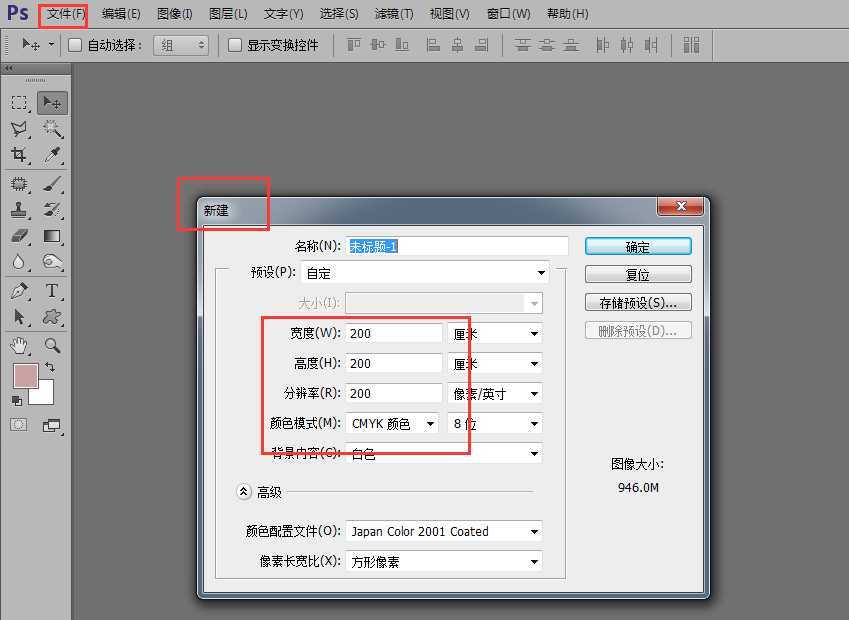
Task: Select the Brush tool
Action: point(52,184)
